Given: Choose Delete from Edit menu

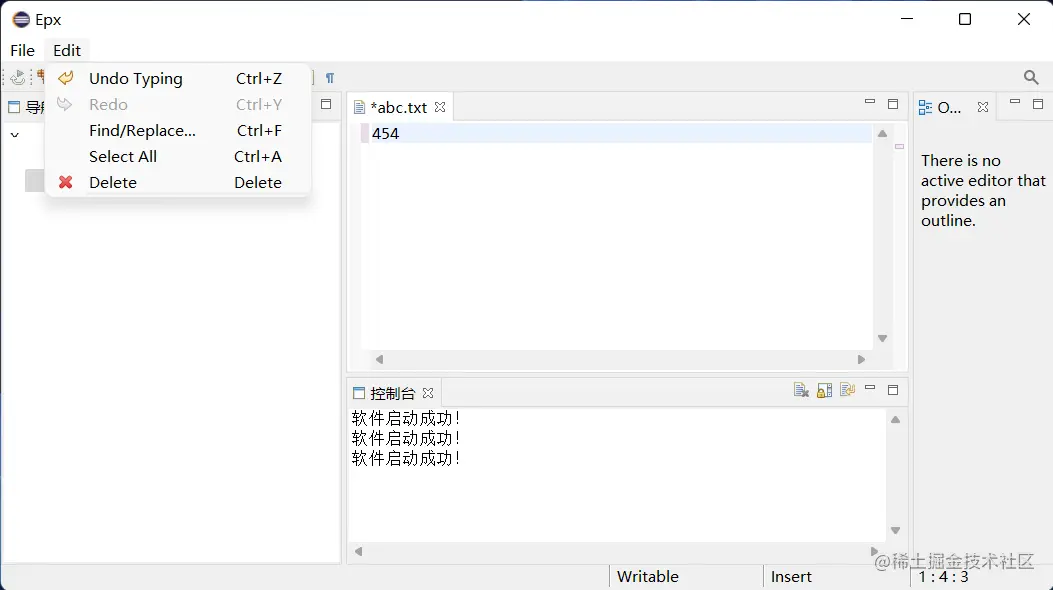Looking at the screenshot, I should coord(178,182).
